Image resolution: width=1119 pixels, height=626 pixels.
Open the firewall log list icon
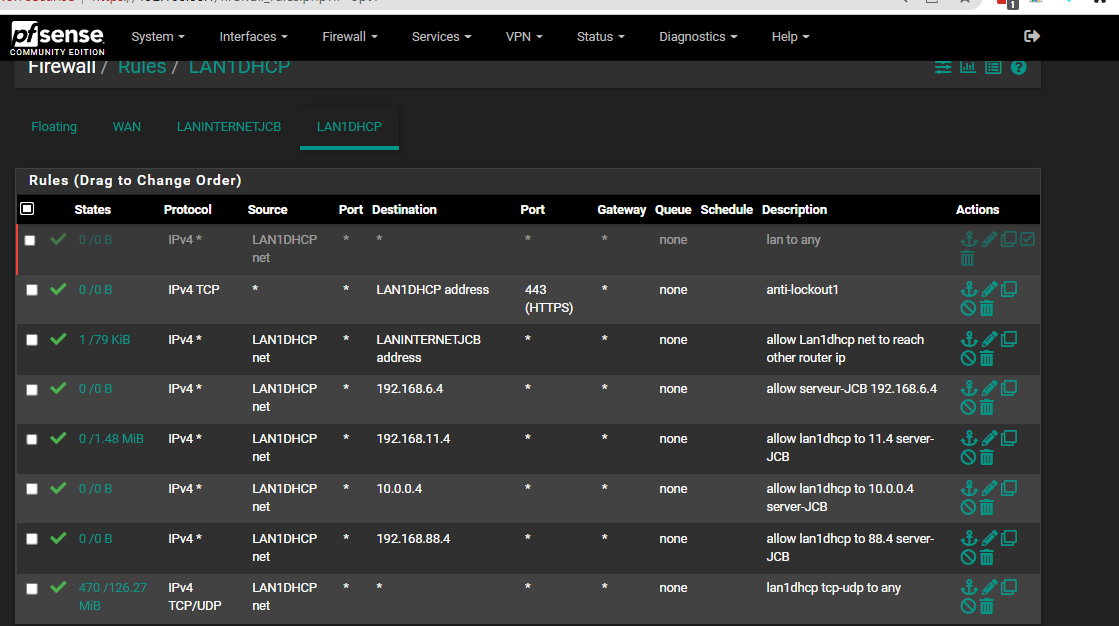[x=993, y=67]
